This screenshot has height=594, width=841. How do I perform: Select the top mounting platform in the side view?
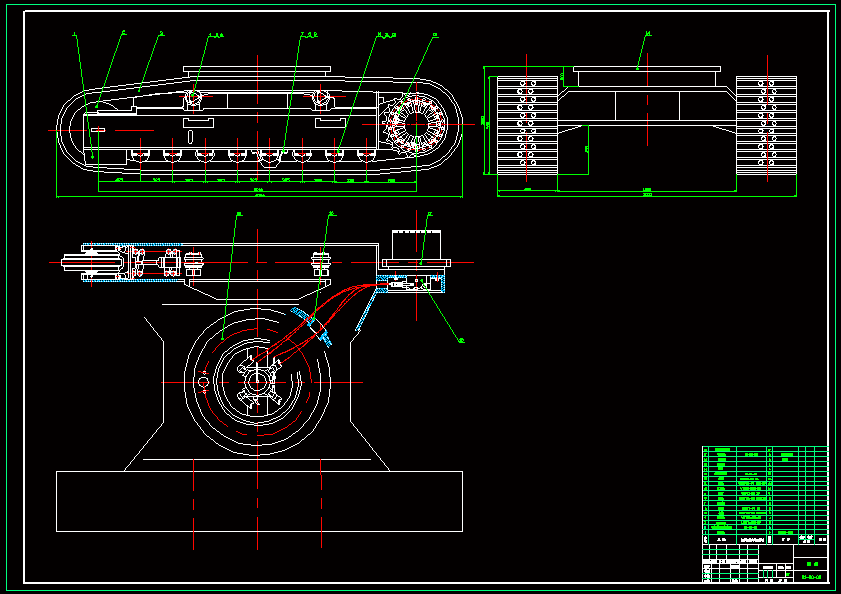tap(257, 69)
